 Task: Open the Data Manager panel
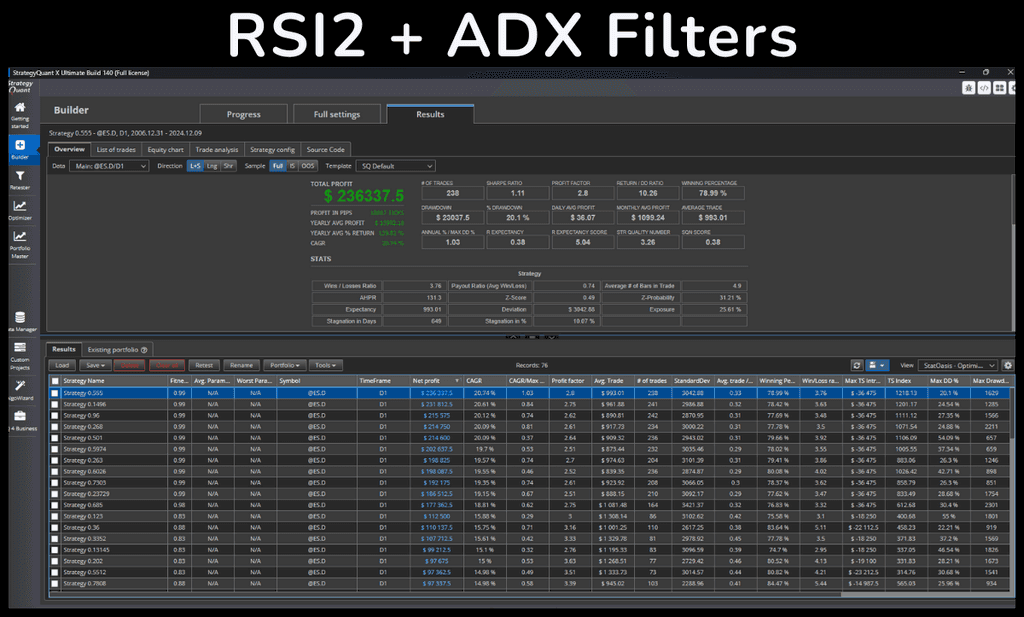click(x=20, y=320)
